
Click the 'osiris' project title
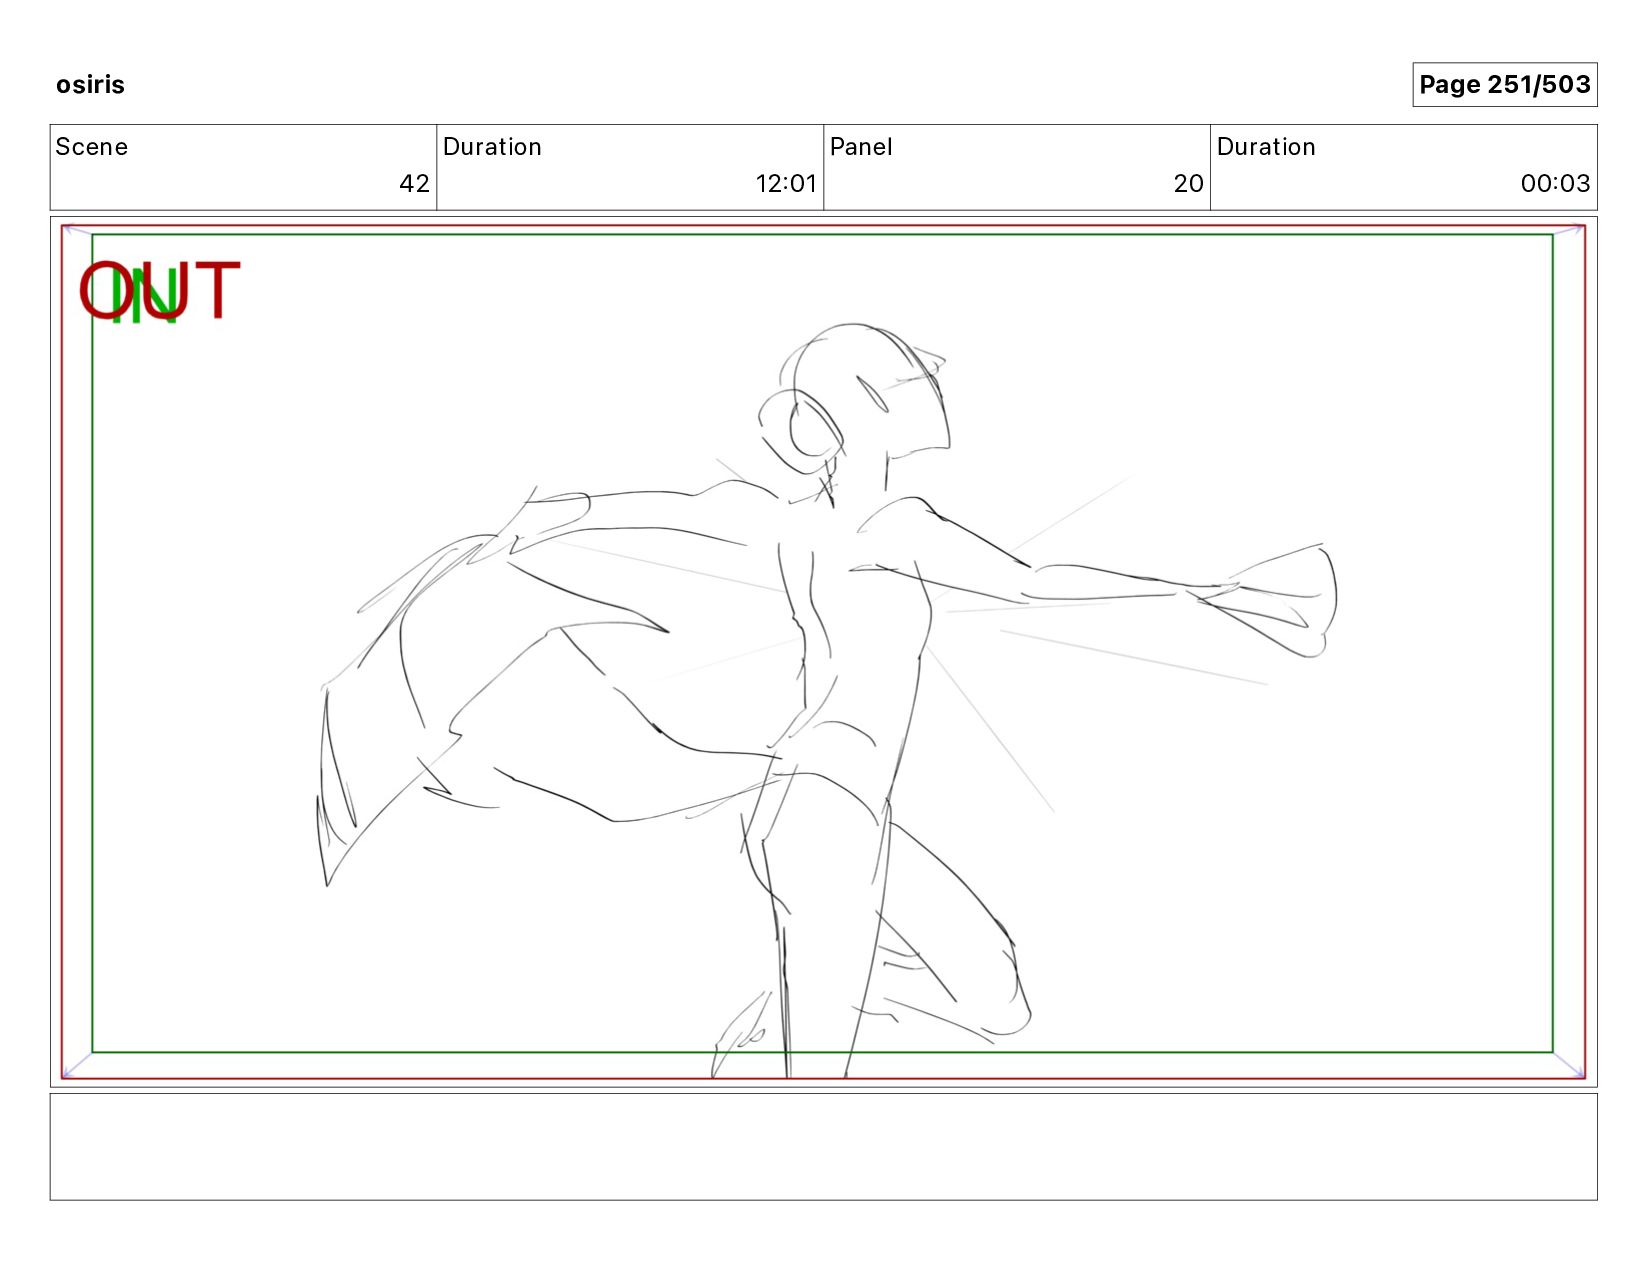(90, 84)
